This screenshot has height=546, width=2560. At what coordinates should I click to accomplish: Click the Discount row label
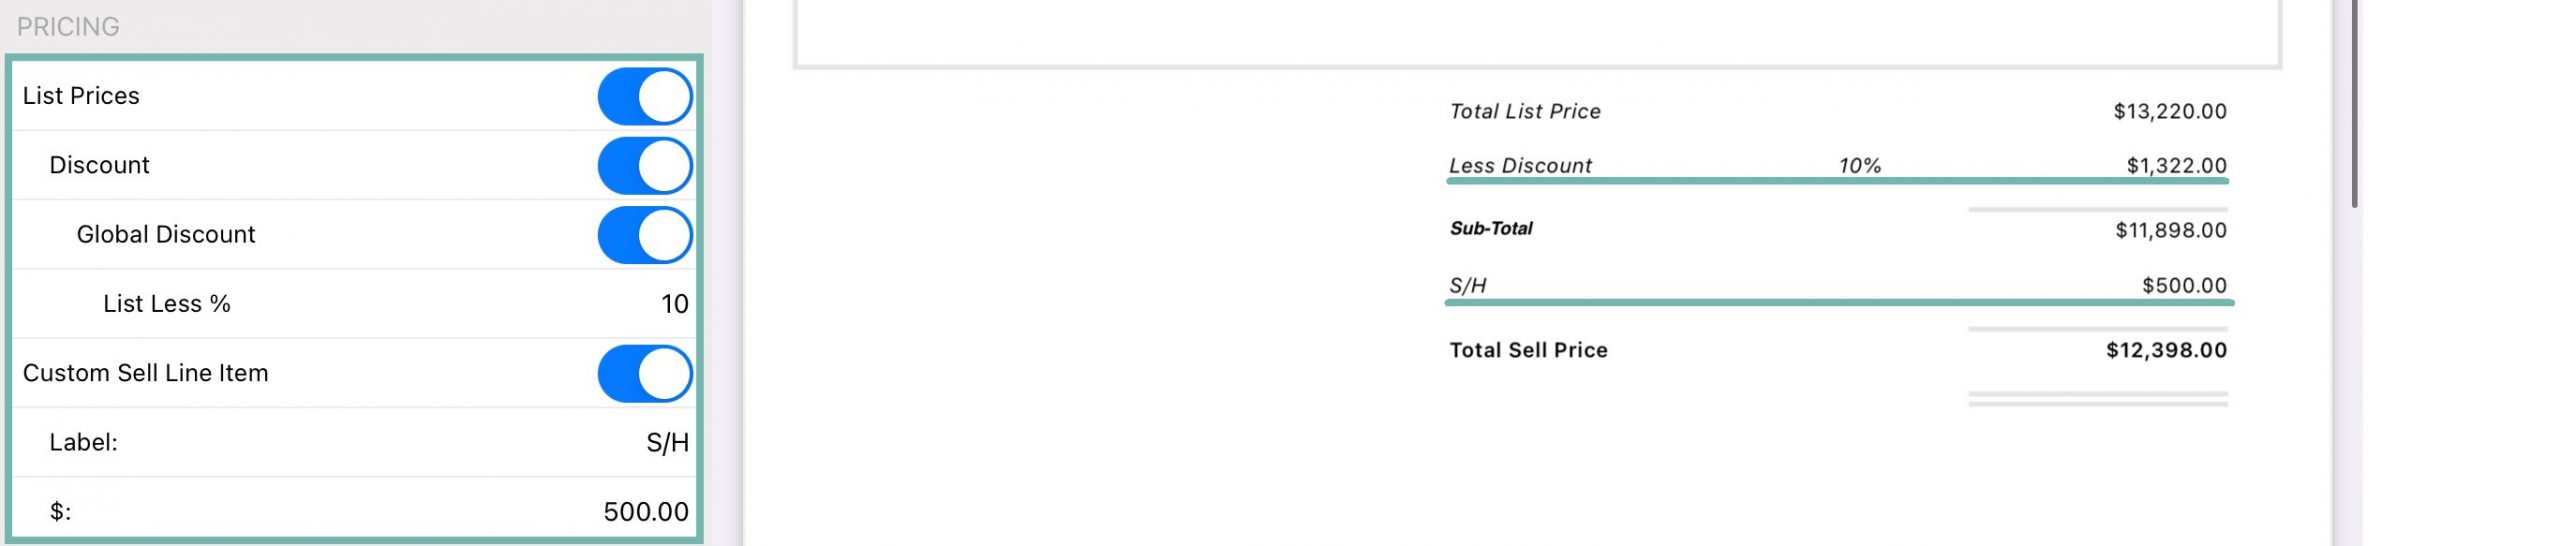pos(99,165)
